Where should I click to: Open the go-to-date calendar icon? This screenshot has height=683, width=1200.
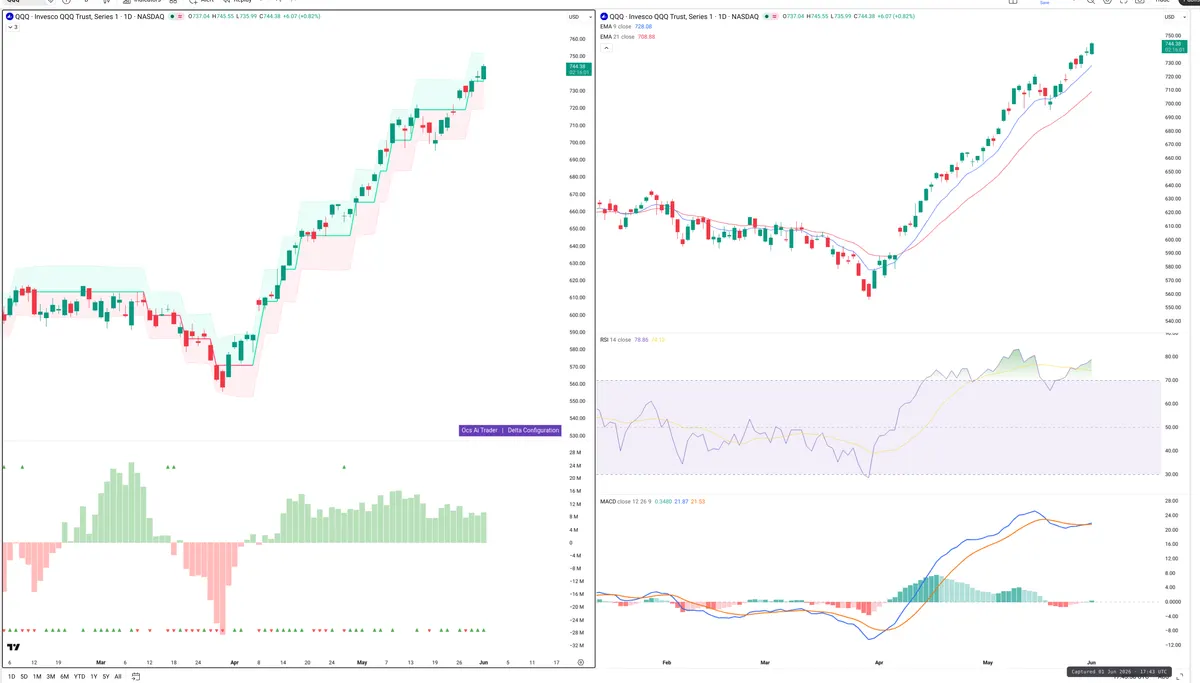(136, 677)
